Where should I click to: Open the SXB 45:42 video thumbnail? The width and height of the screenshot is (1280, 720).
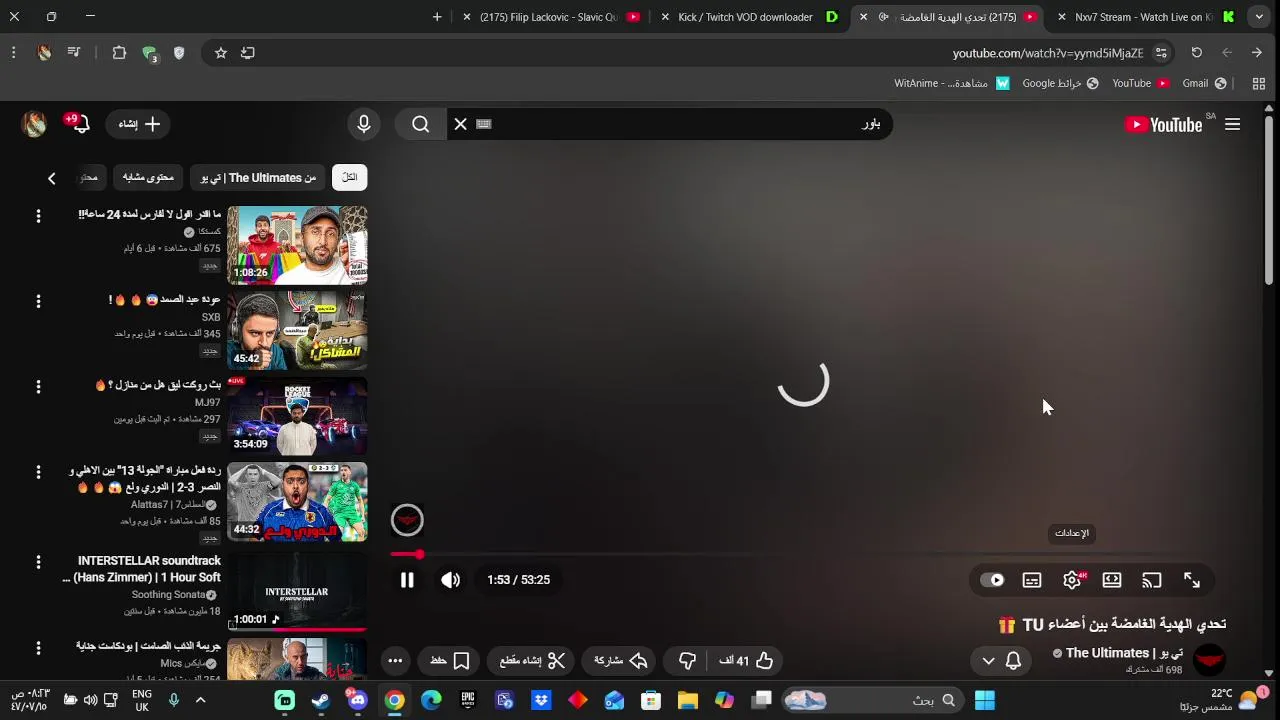297,331
